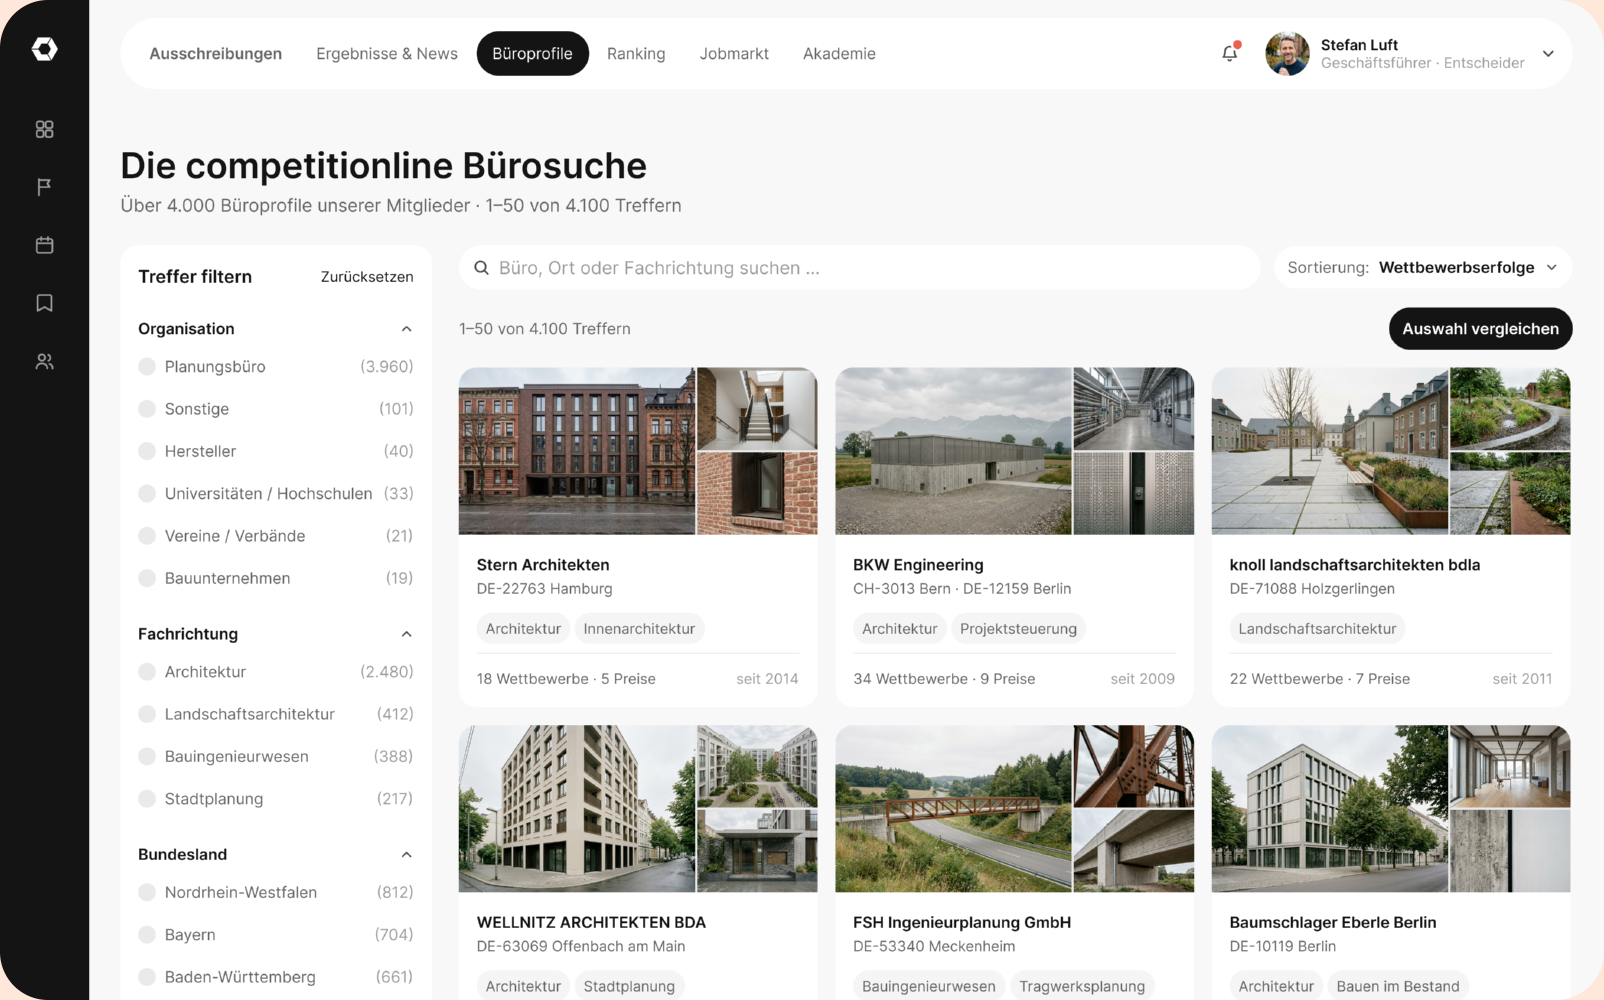Select the Architektur Fachrichtung filter
The image size is (1604, 1000).
point(276,672)
